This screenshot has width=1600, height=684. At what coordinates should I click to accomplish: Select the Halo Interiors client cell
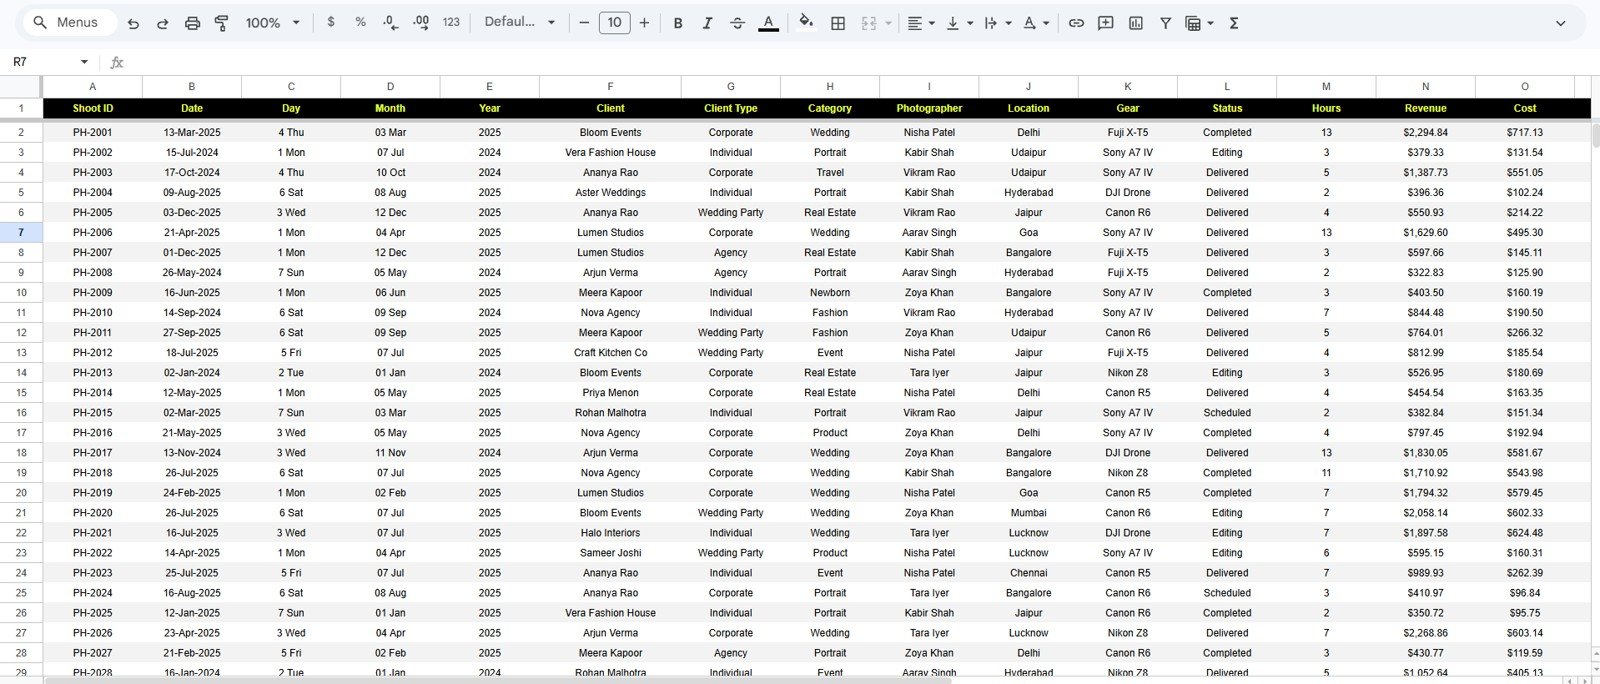coord(610,532)
